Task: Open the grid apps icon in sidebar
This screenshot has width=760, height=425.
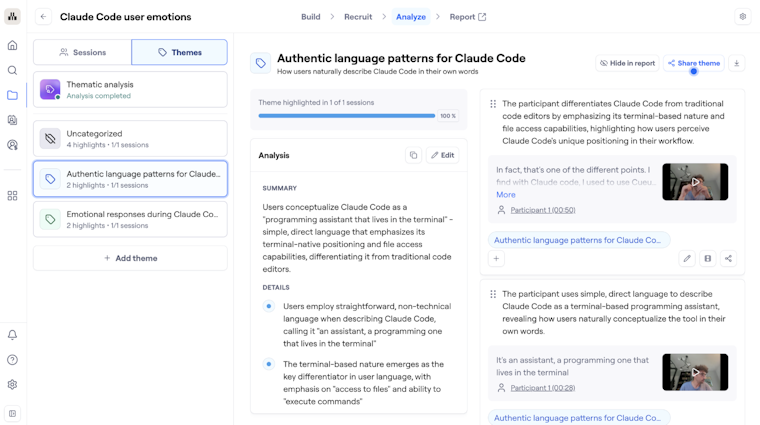Action: pos(13,195)
